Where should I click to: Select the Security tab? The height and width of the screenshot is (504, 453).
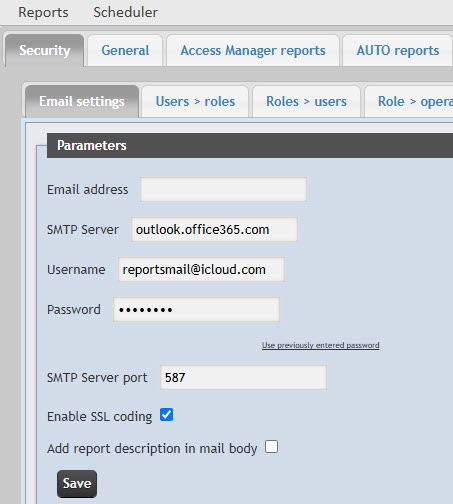pos(44,50)
